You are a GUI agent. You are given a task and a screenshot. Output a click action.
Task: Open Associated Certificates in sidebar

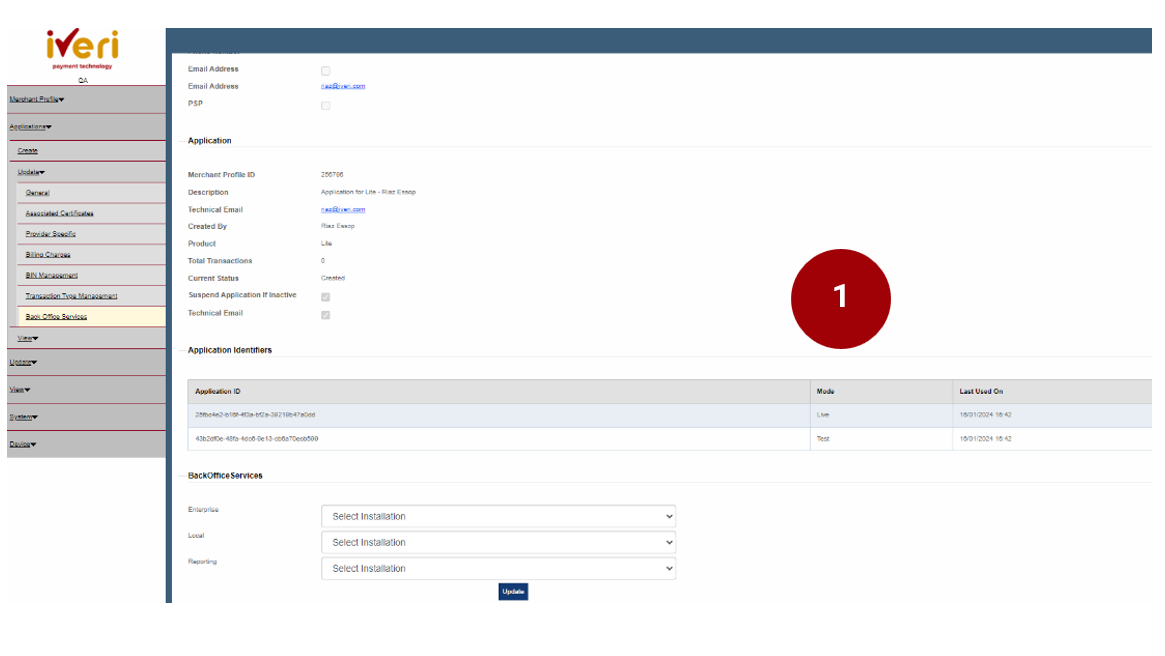pyautogui.click(x=59, y=213)
